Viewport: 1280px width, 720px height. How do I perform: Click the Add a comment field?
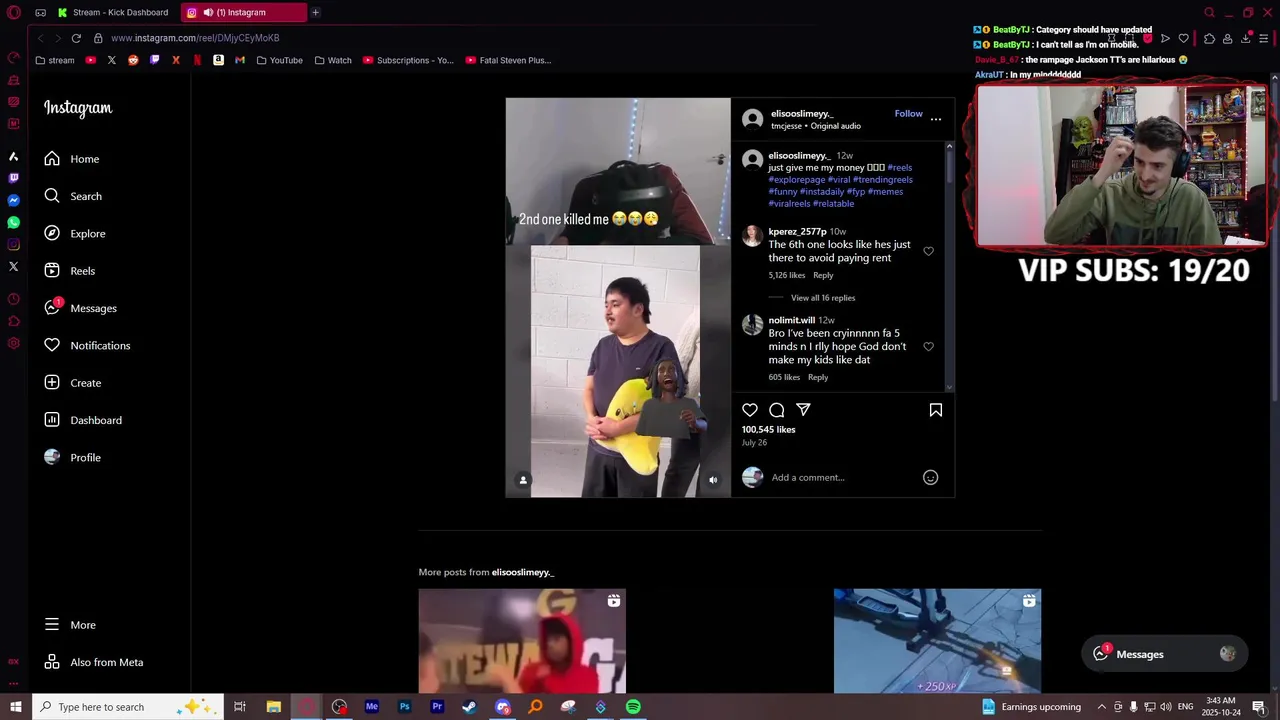[x=843, y=478]
